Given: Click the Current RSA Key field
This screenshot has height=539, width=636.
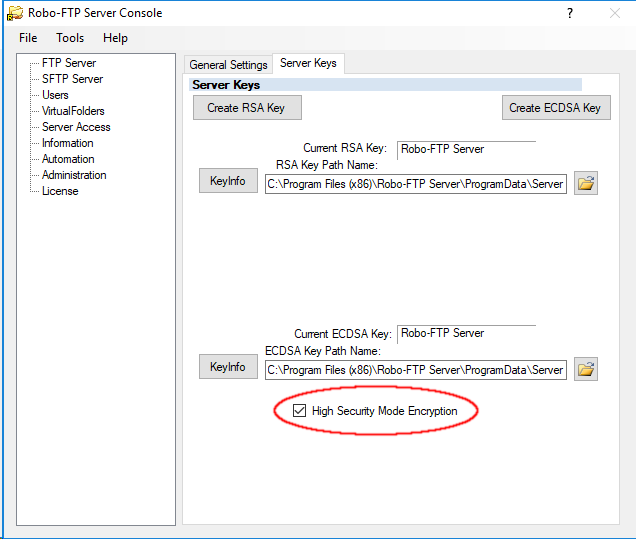Looking at the screenshot, I should (466, 150).
